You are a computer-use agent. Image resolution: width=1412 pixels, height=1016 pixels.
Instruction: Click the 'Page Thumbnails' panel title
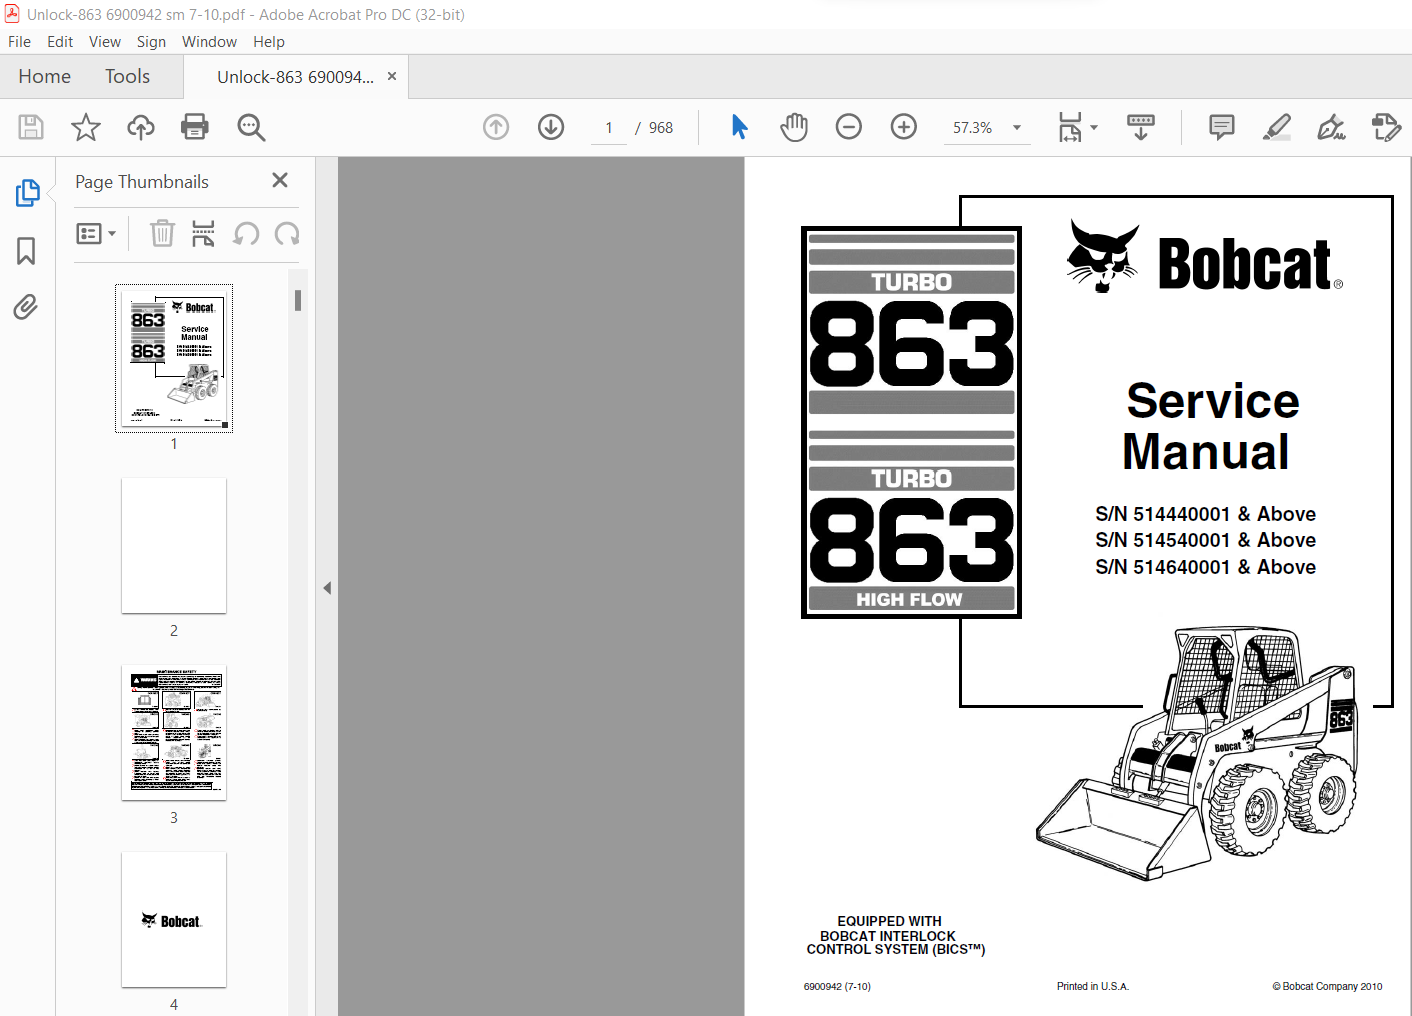pyautogui.click(x=142, y=182)
